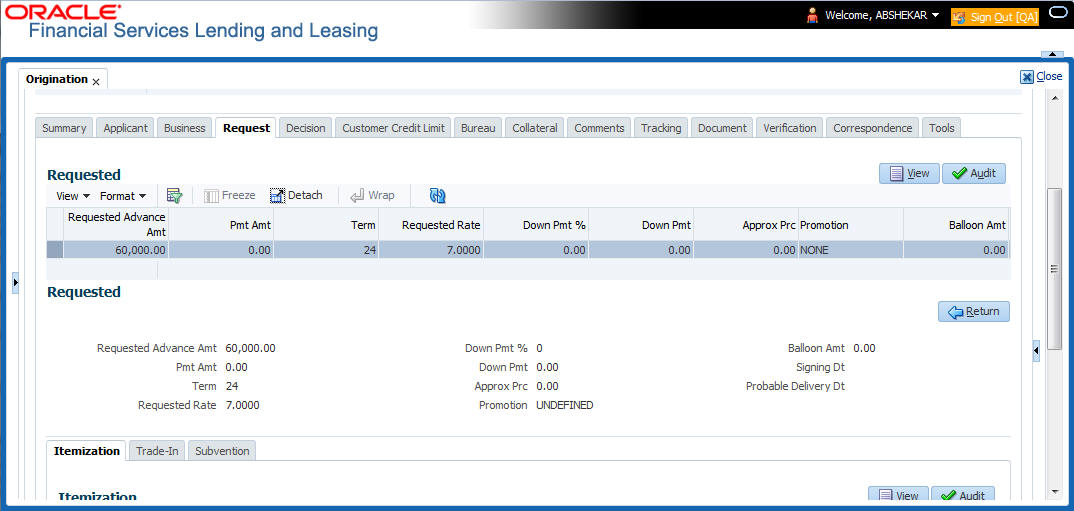The width and height of the screenshot is (1074, 511).
Task: Click the Balloon Amt column header
Action: click(956, 225)
